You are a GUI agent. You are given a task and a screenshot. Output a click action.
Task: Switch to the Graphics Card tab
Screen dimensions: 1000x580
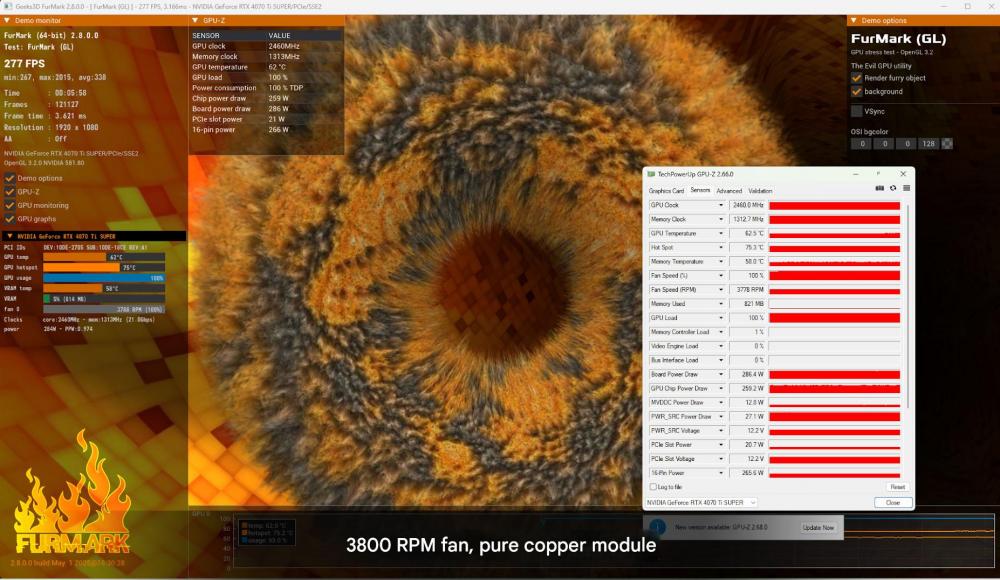(x=666, y=190)
